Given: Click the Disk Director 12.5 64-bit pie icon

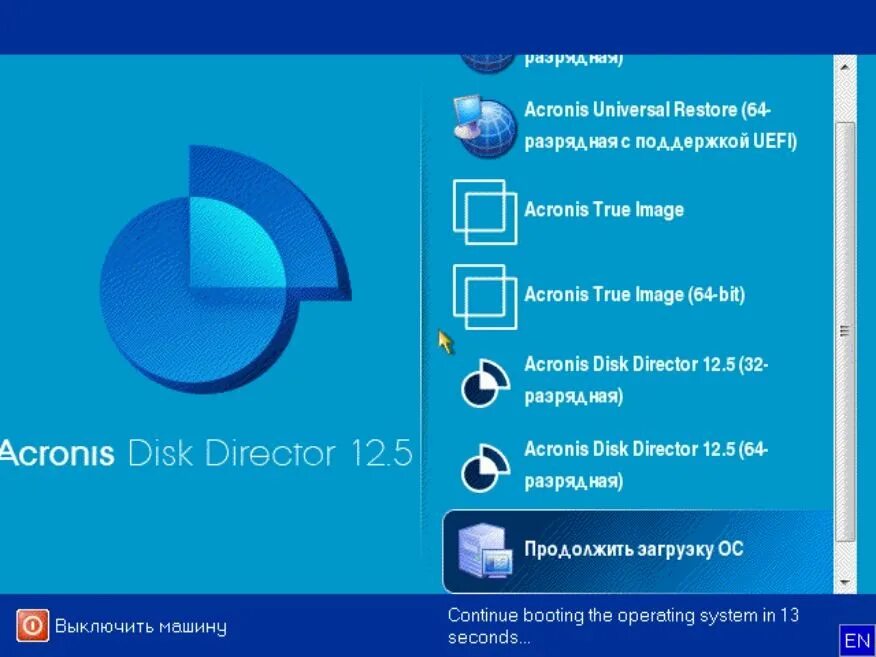Looking at the screenshot, I should pyautogui.click(x=485, y=468).
